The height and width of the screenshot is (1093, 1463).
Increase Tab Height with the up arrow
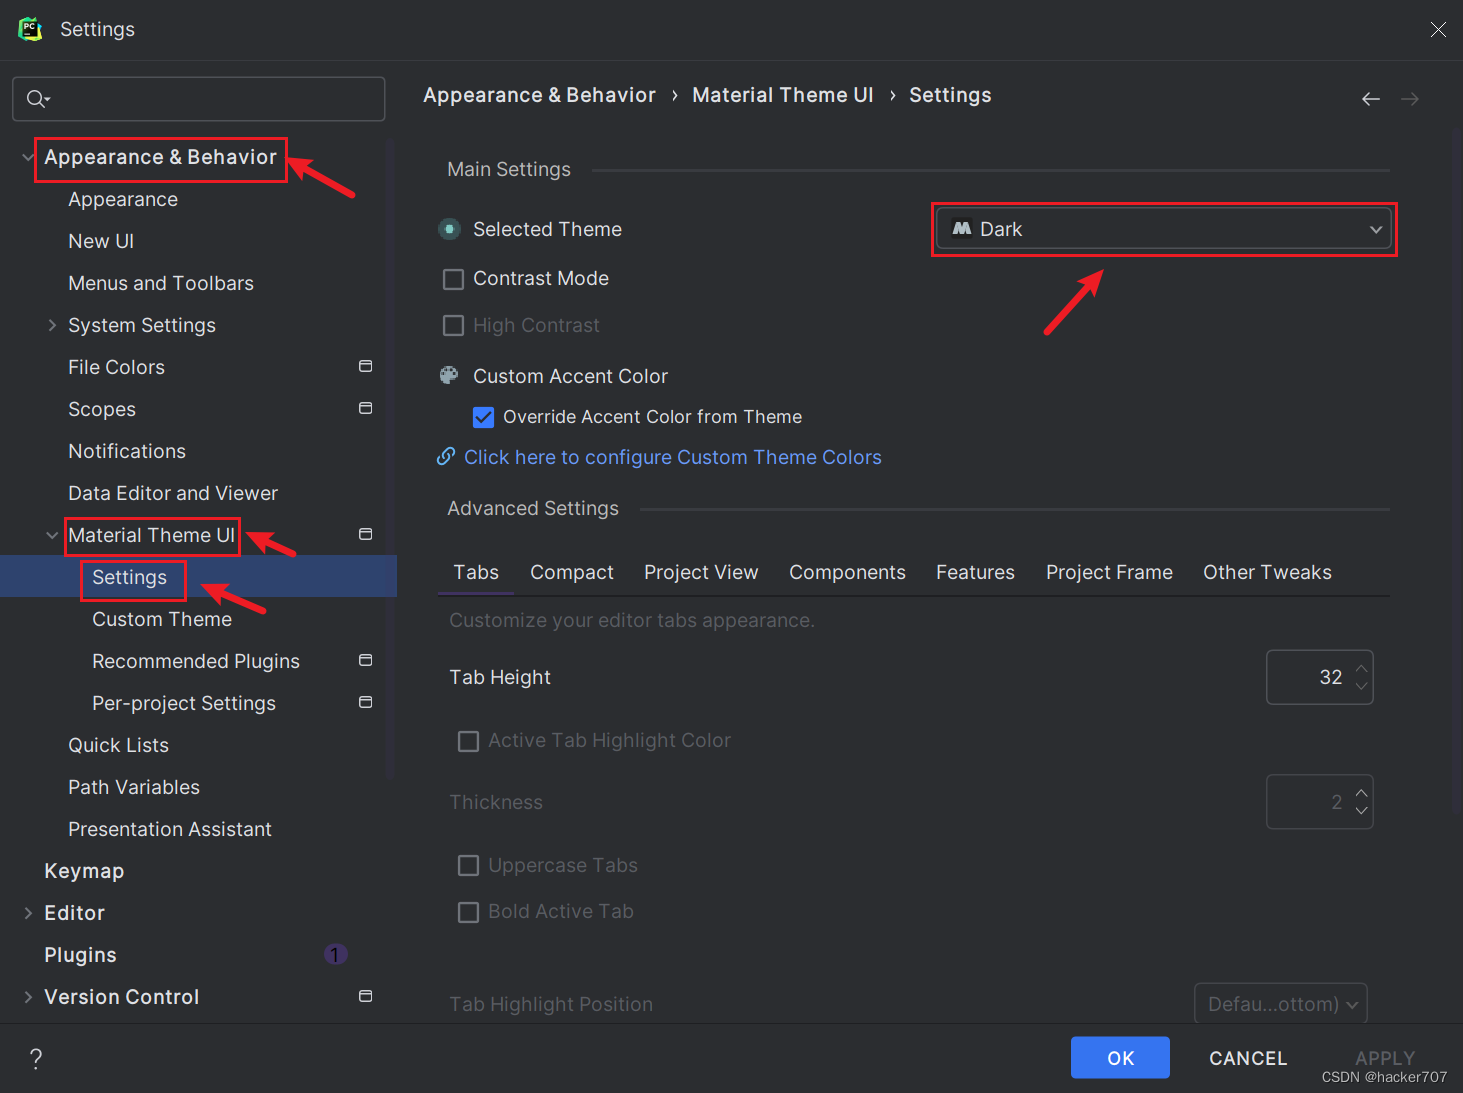coord(1361,668)
